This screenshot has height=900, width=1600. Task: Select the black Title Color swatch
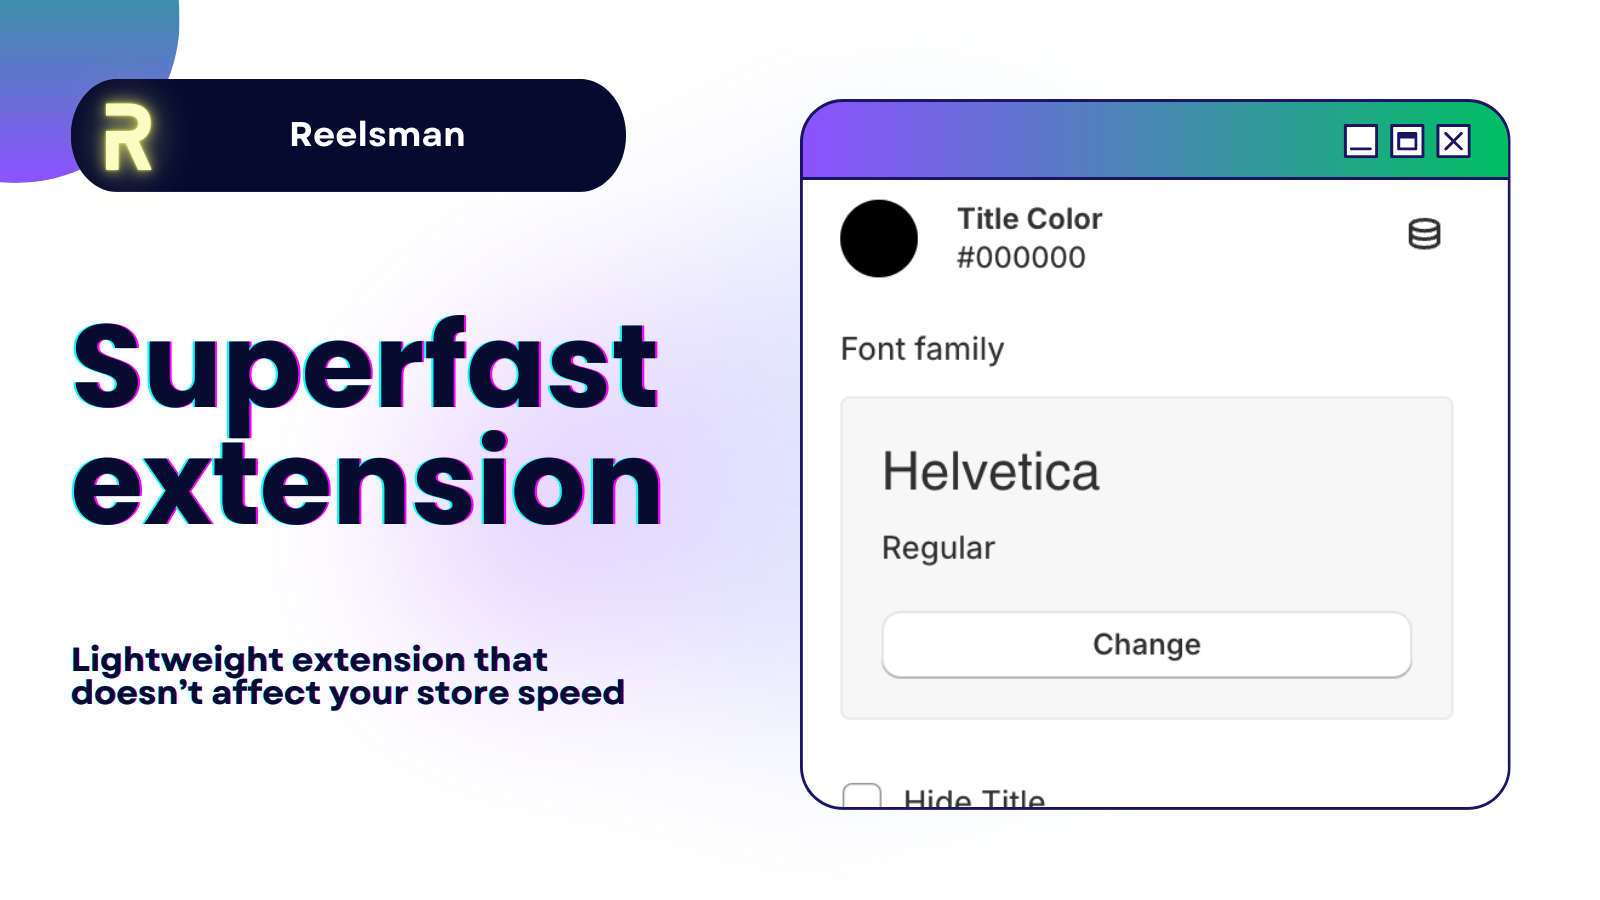(880, 237)
